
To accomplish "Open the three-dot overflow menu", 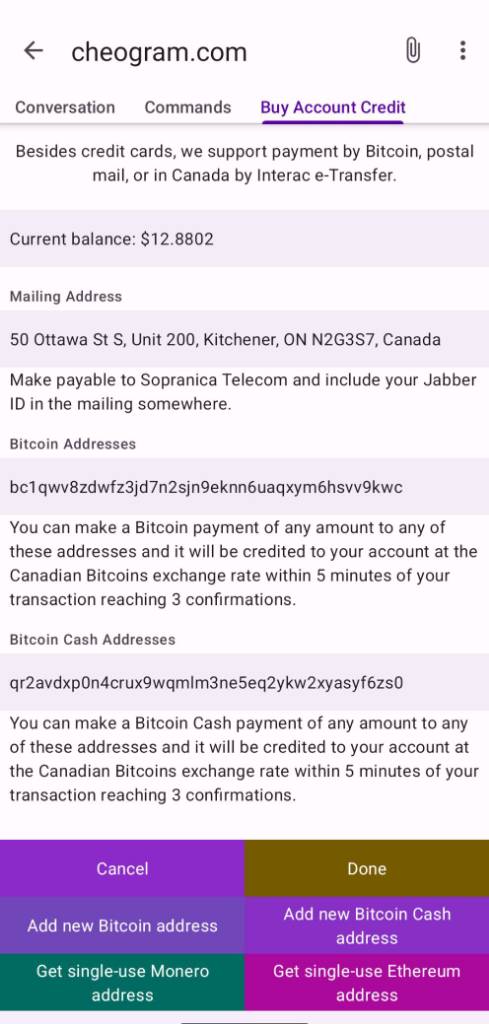I will [462, 50].
